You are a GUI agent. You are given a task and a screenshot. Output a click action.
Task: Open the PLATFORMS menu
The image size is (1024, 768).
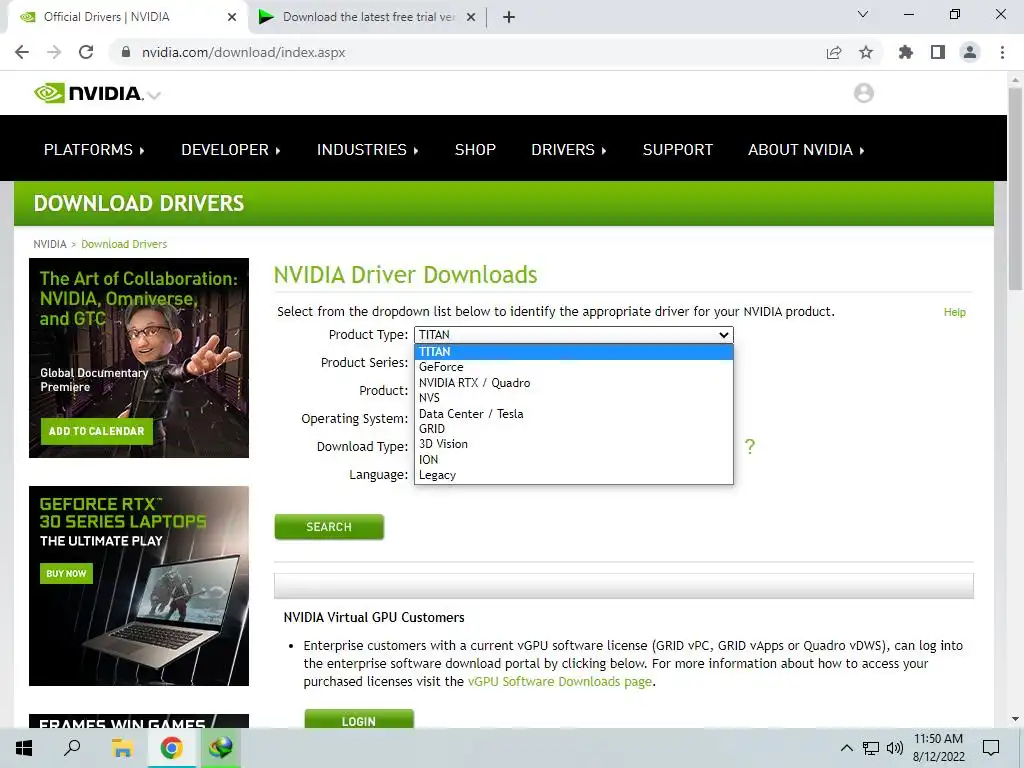click(94, 150)
